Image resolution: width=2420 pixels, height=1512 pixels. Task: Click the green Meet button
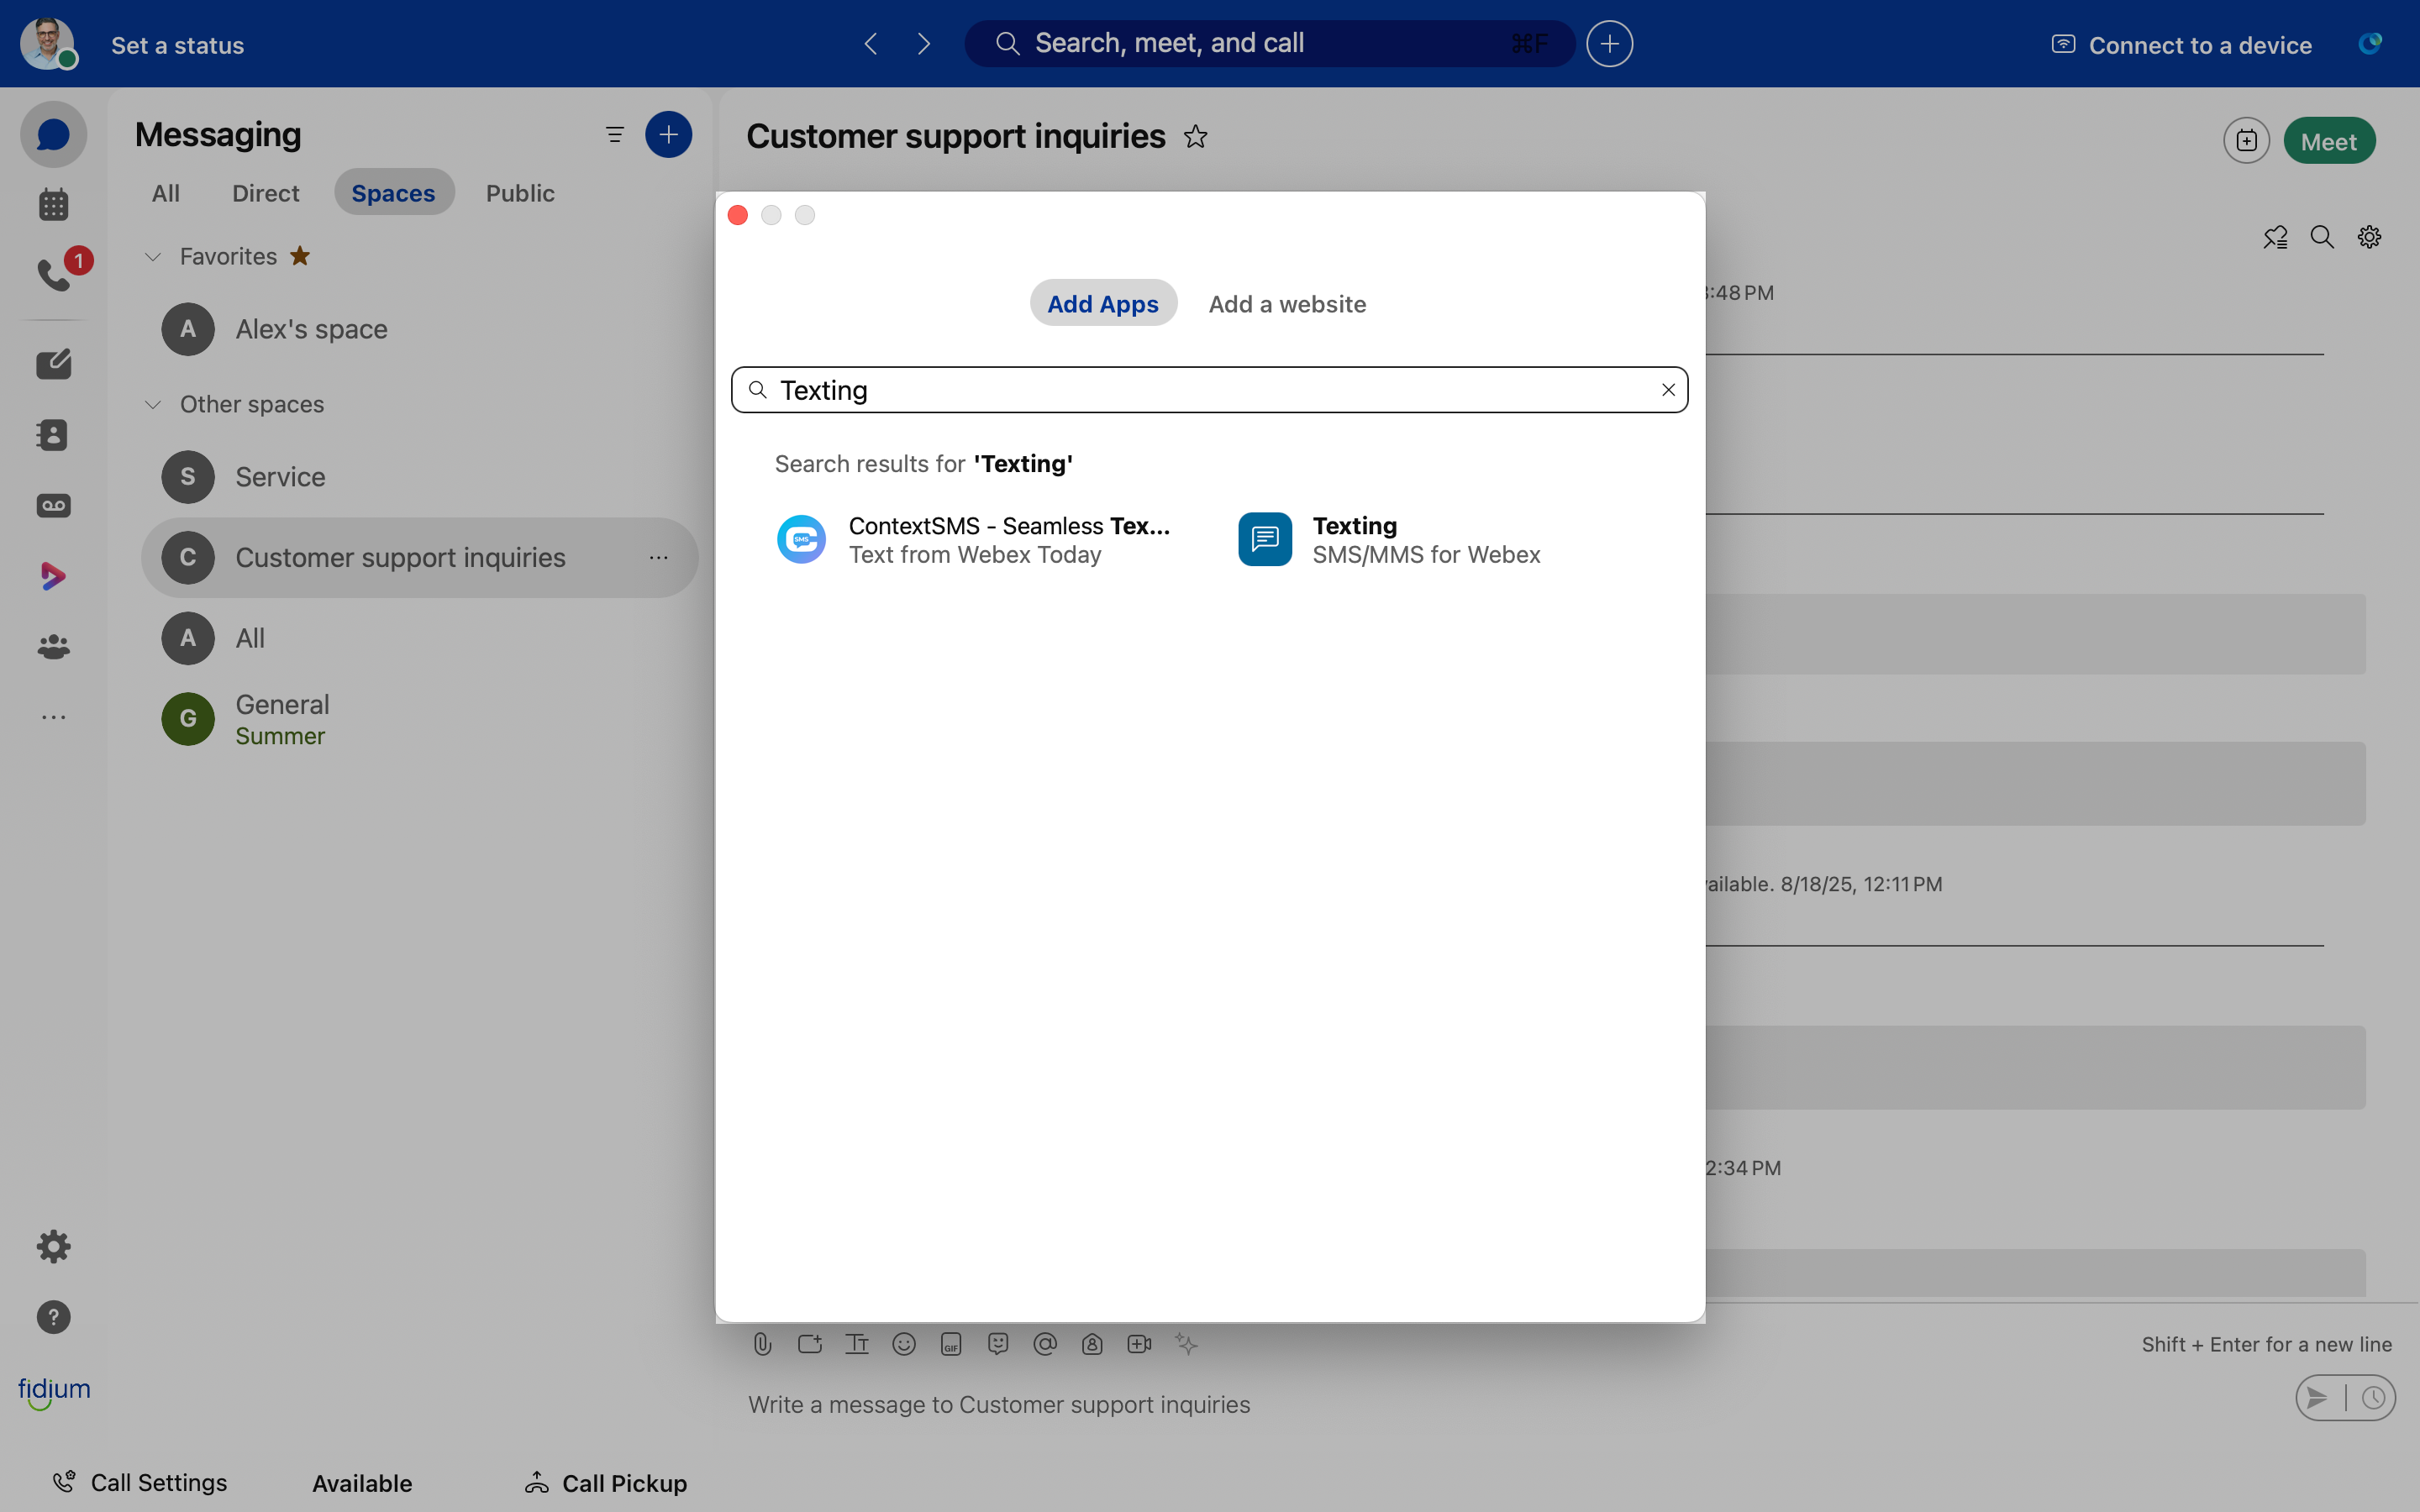click(x=2328, y=141)
